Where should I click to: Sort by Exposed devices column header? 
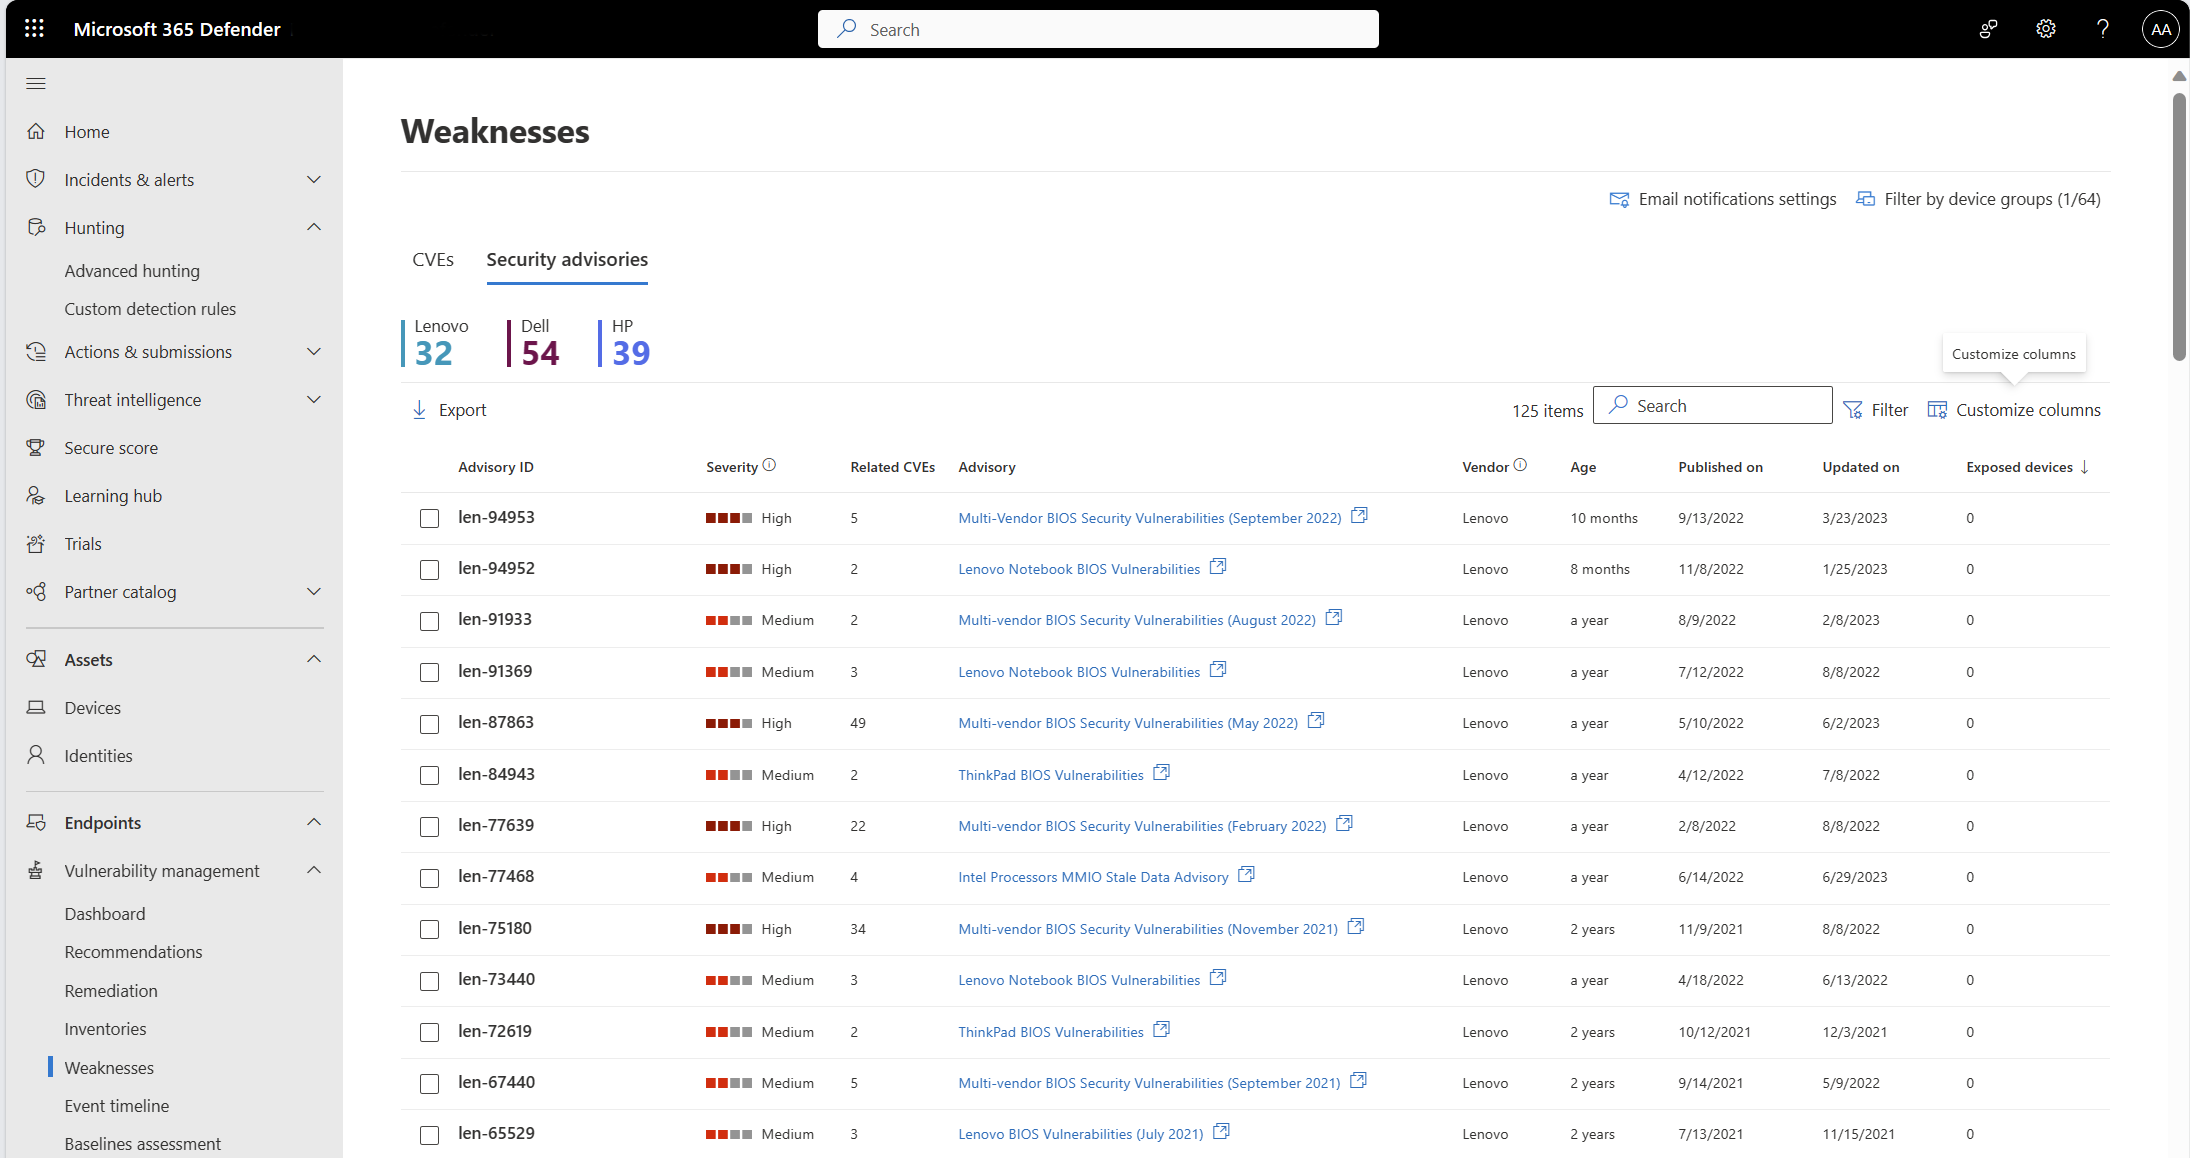tap(2027, 467)
